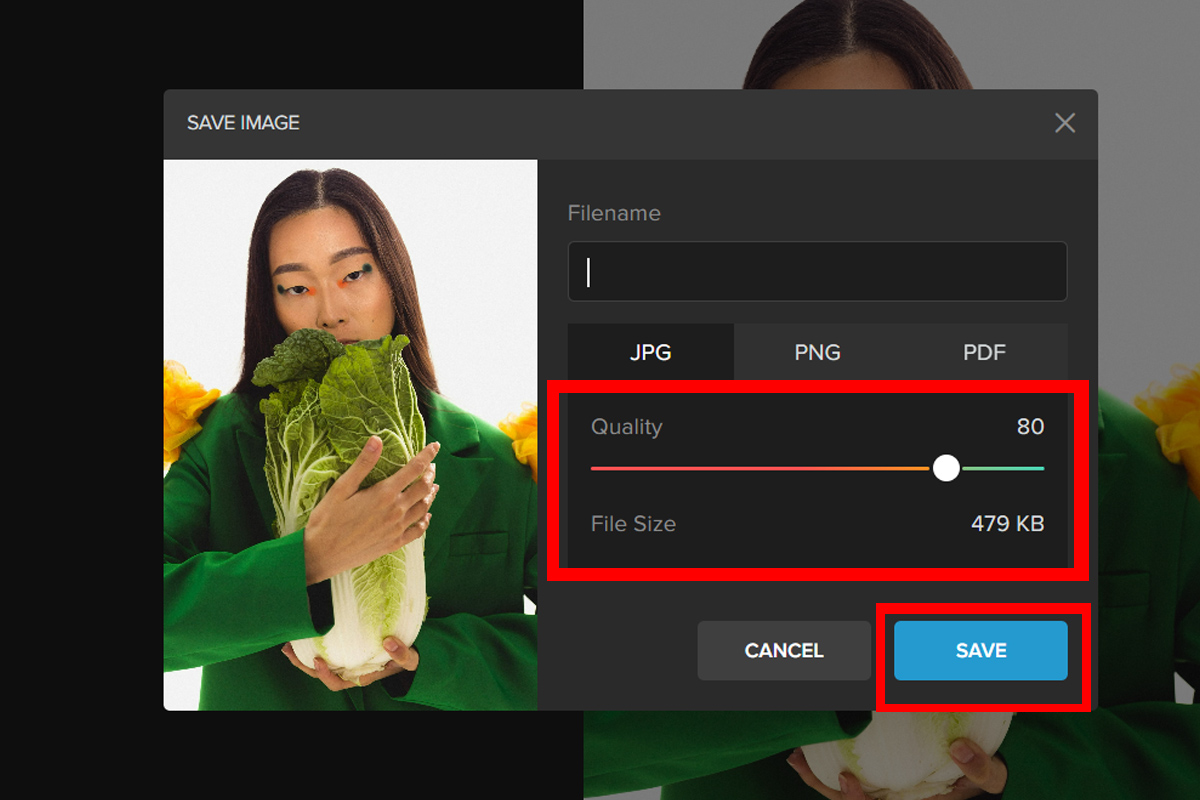
Task: Click the Filename label
Action: point(614,213)
